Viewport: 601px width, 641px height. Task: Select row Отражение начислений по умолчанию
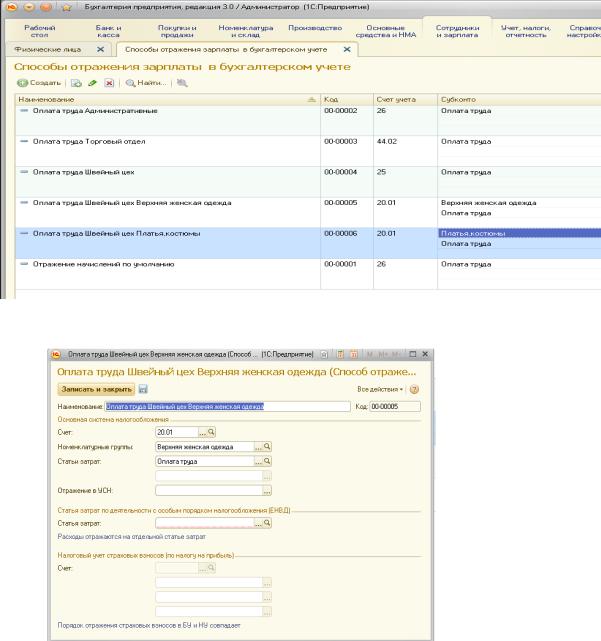pos(308,273)
